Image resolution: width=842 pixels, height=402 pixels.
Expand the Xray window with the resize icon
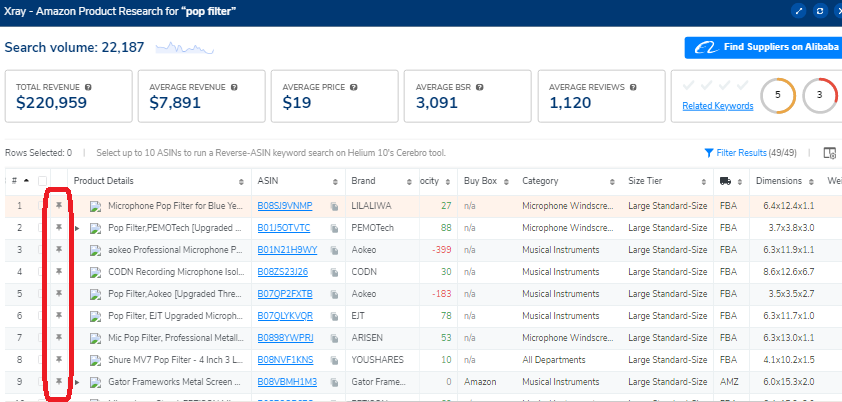(x=799, y=11)
